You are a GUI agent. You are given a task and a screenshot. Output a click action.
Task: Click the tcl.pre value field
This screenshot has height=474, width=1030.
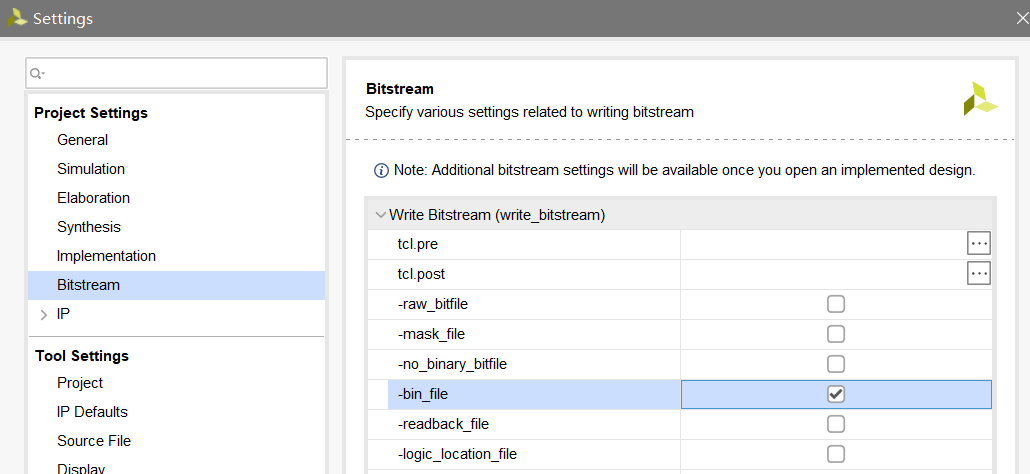click(822, 244)
